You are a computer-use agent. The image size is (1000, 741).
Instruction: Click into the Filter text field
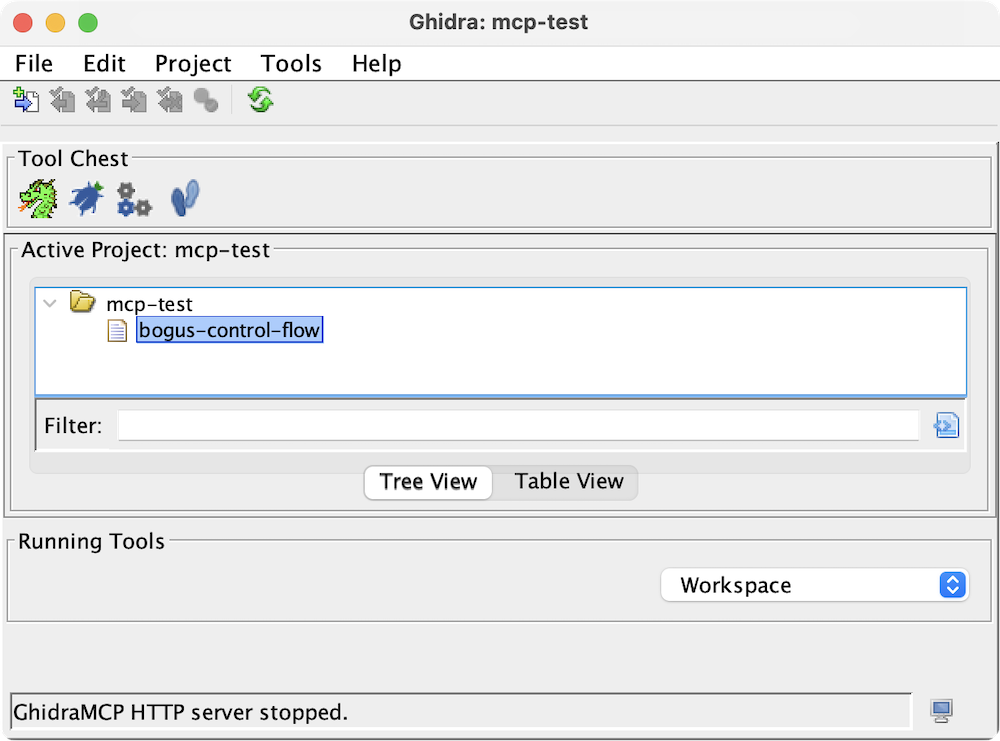pyautogui.click(x=518, y=426)
